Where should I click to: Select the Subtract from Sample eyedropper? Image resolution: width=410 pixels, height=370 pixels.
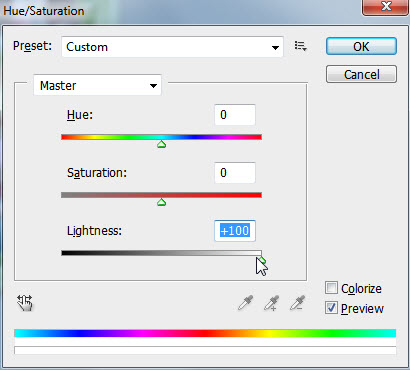(297, 303)
